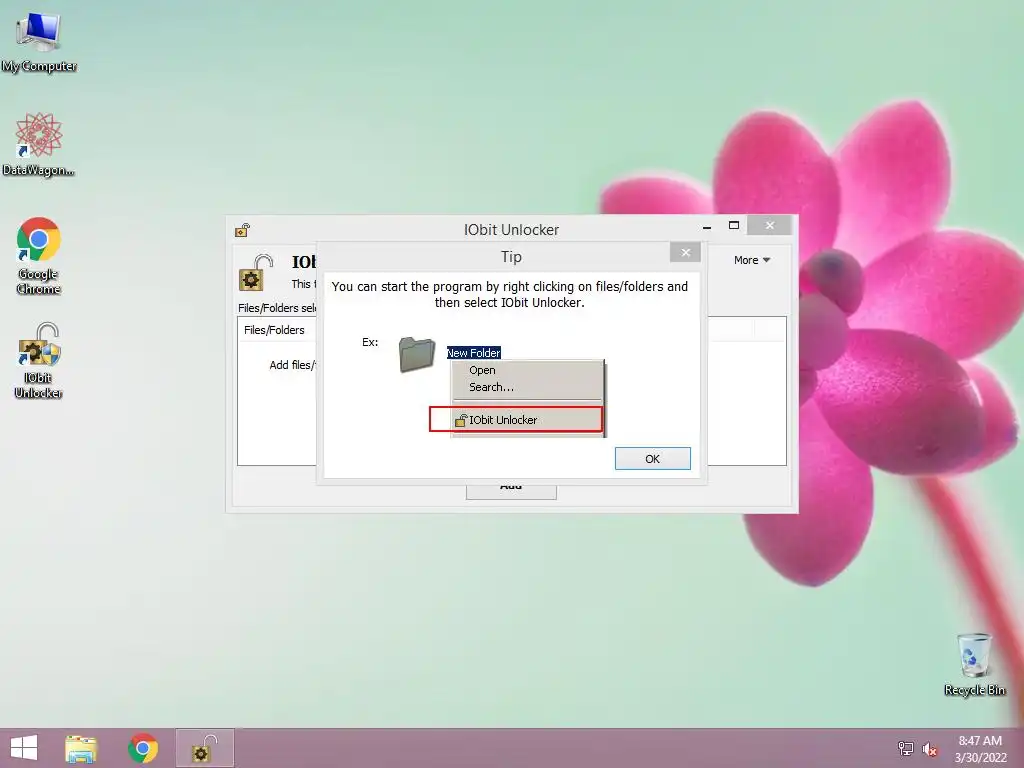Expand the More dropdown in IObit Unlocker

click(x=752, y=260)
